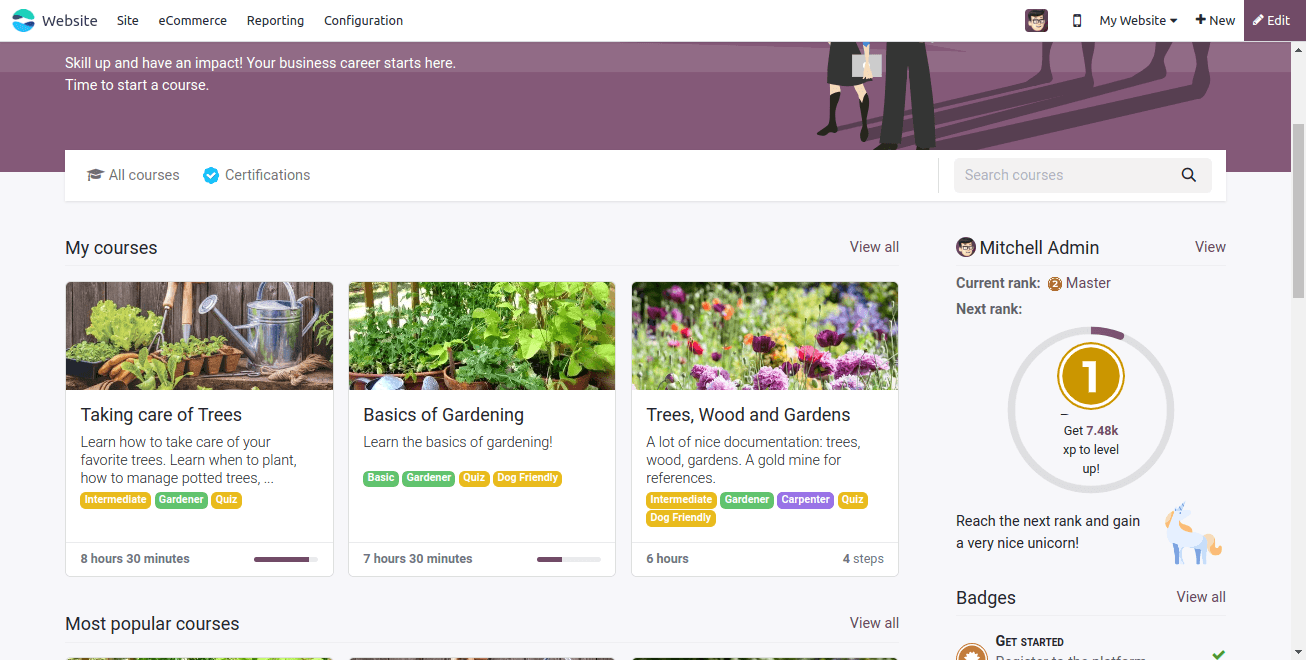Click the search magnifier icon
Viewport: 1306px width, 660px height.
[x=1188, y=175]
